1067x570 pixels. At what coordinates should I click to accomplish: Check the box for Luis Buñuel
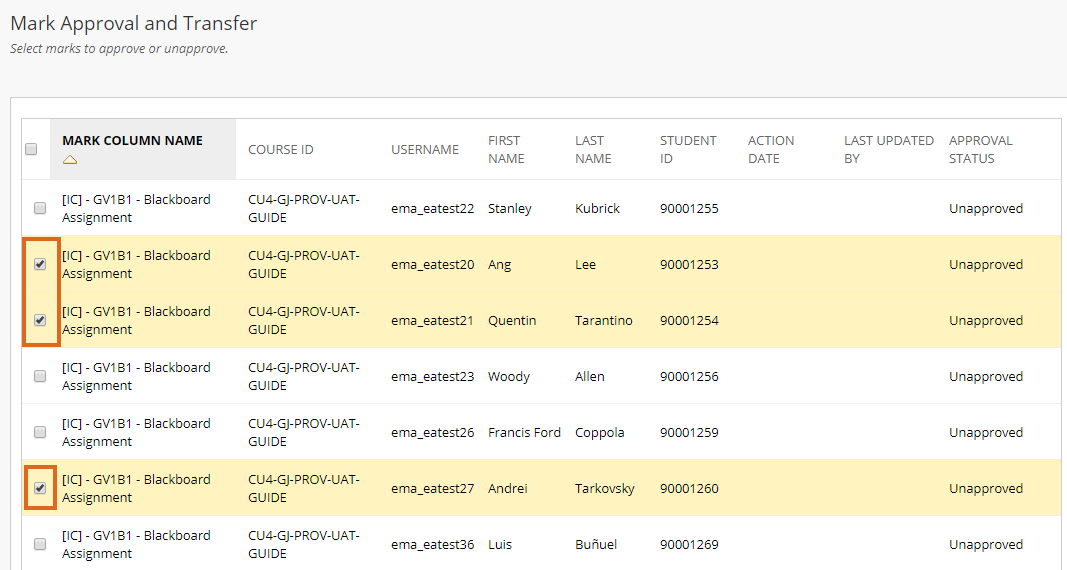coord(40,544)
